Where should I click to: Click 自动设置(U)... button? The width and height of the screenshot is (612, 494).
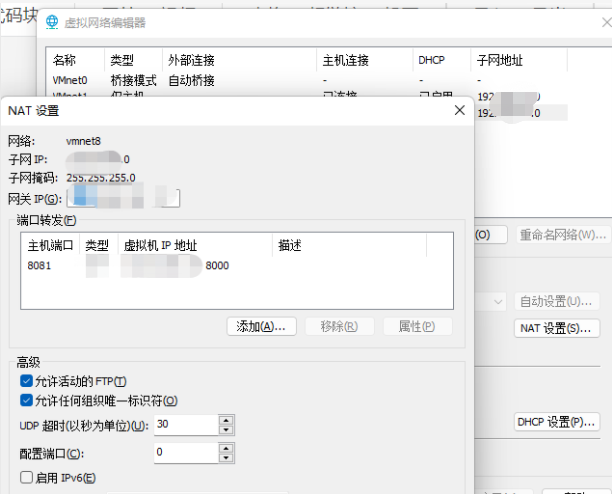coord(556,301)
